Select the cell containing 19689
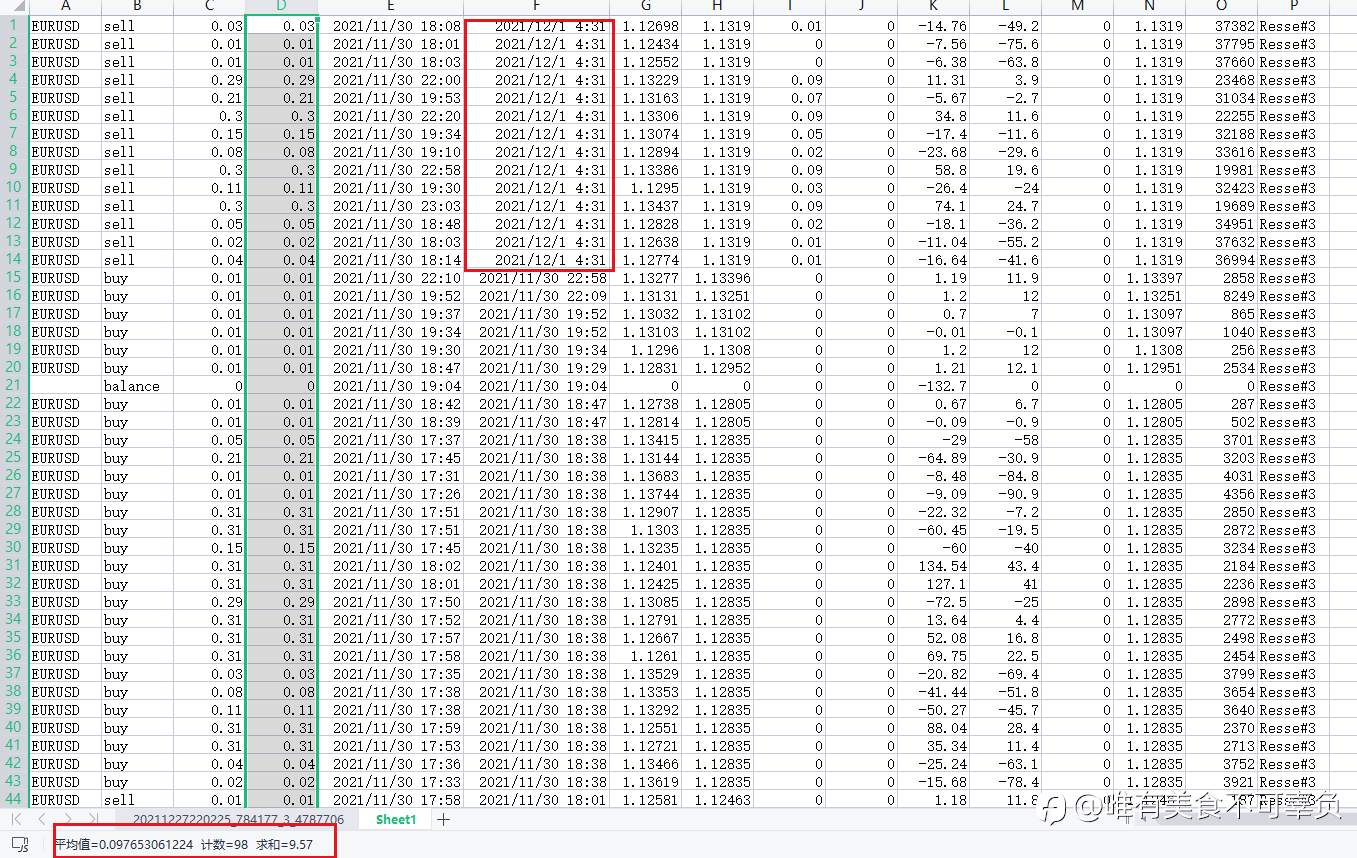 click(1222, 206)
